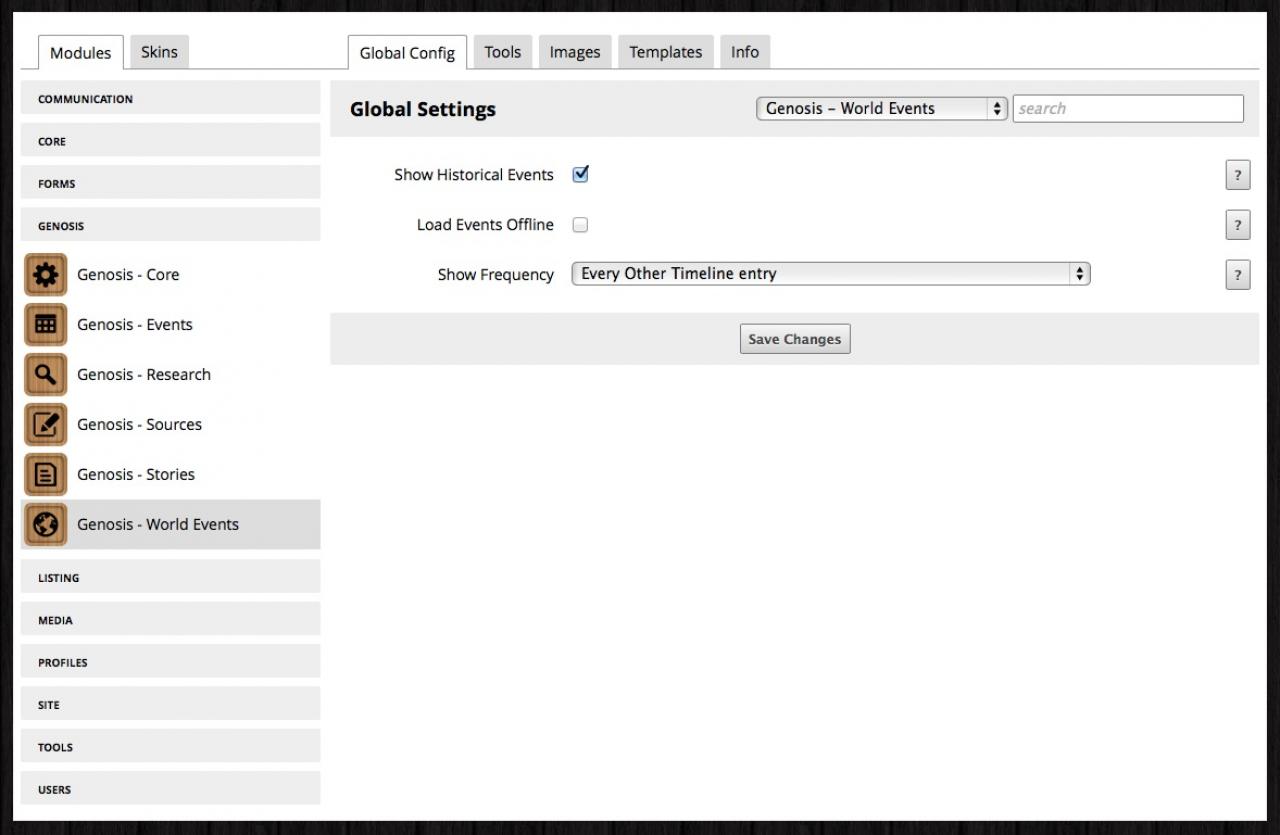Expand the Communication category
This screenshot has width=1280, height=835.
170,99
